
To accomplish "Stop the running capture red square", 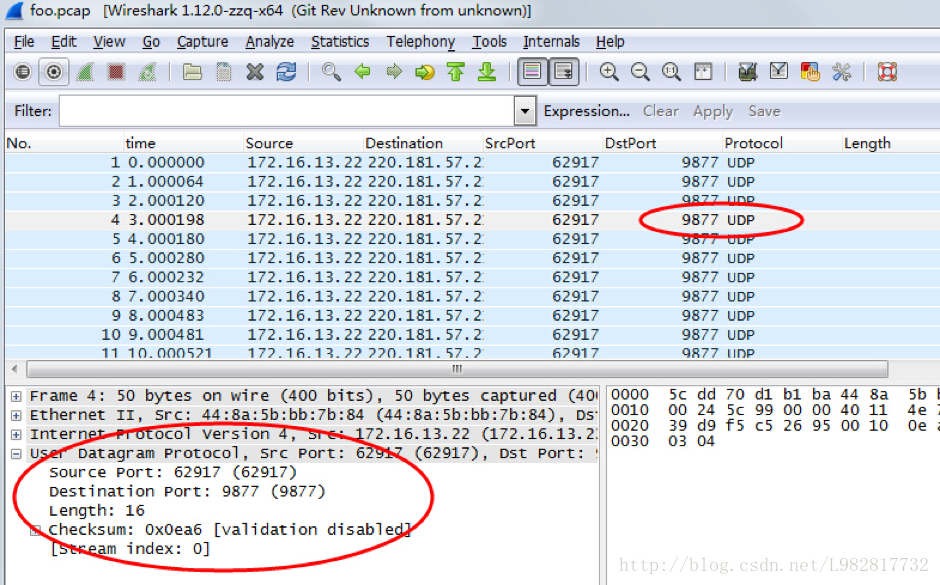I will tap(116, 73).
